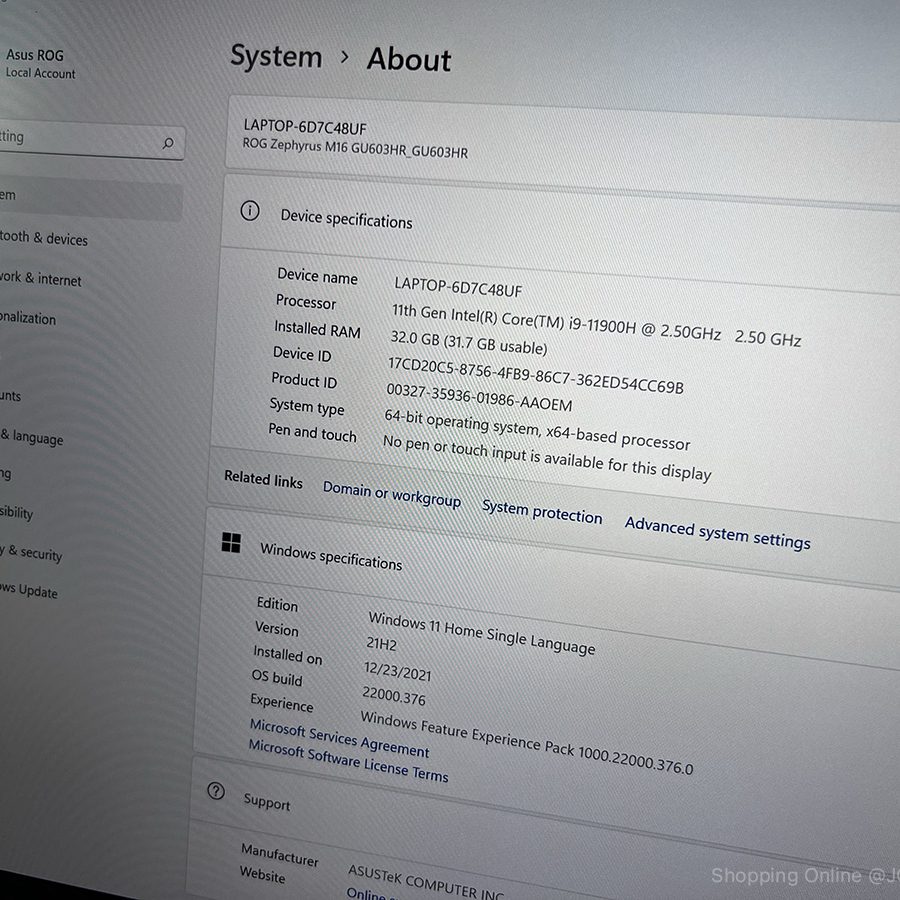
Task: Open the Domain or workgroup link
Action: click(392, 495)
